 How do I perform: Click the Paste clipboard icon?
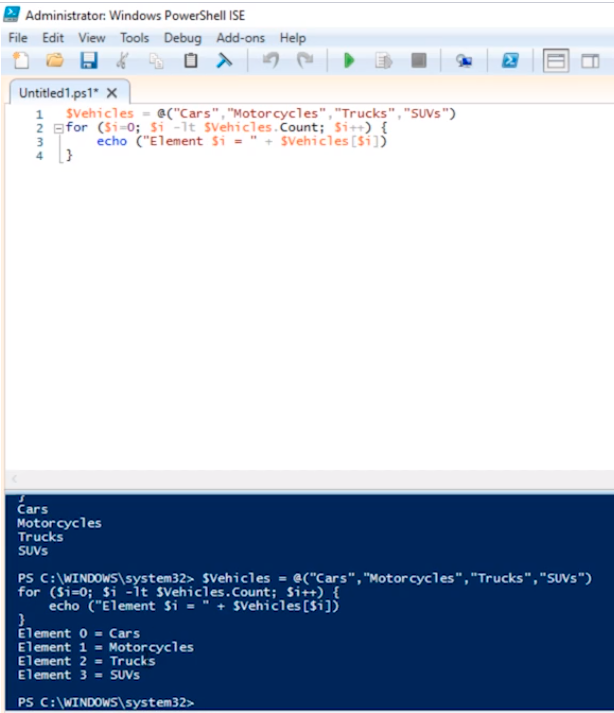coord(190,61)
